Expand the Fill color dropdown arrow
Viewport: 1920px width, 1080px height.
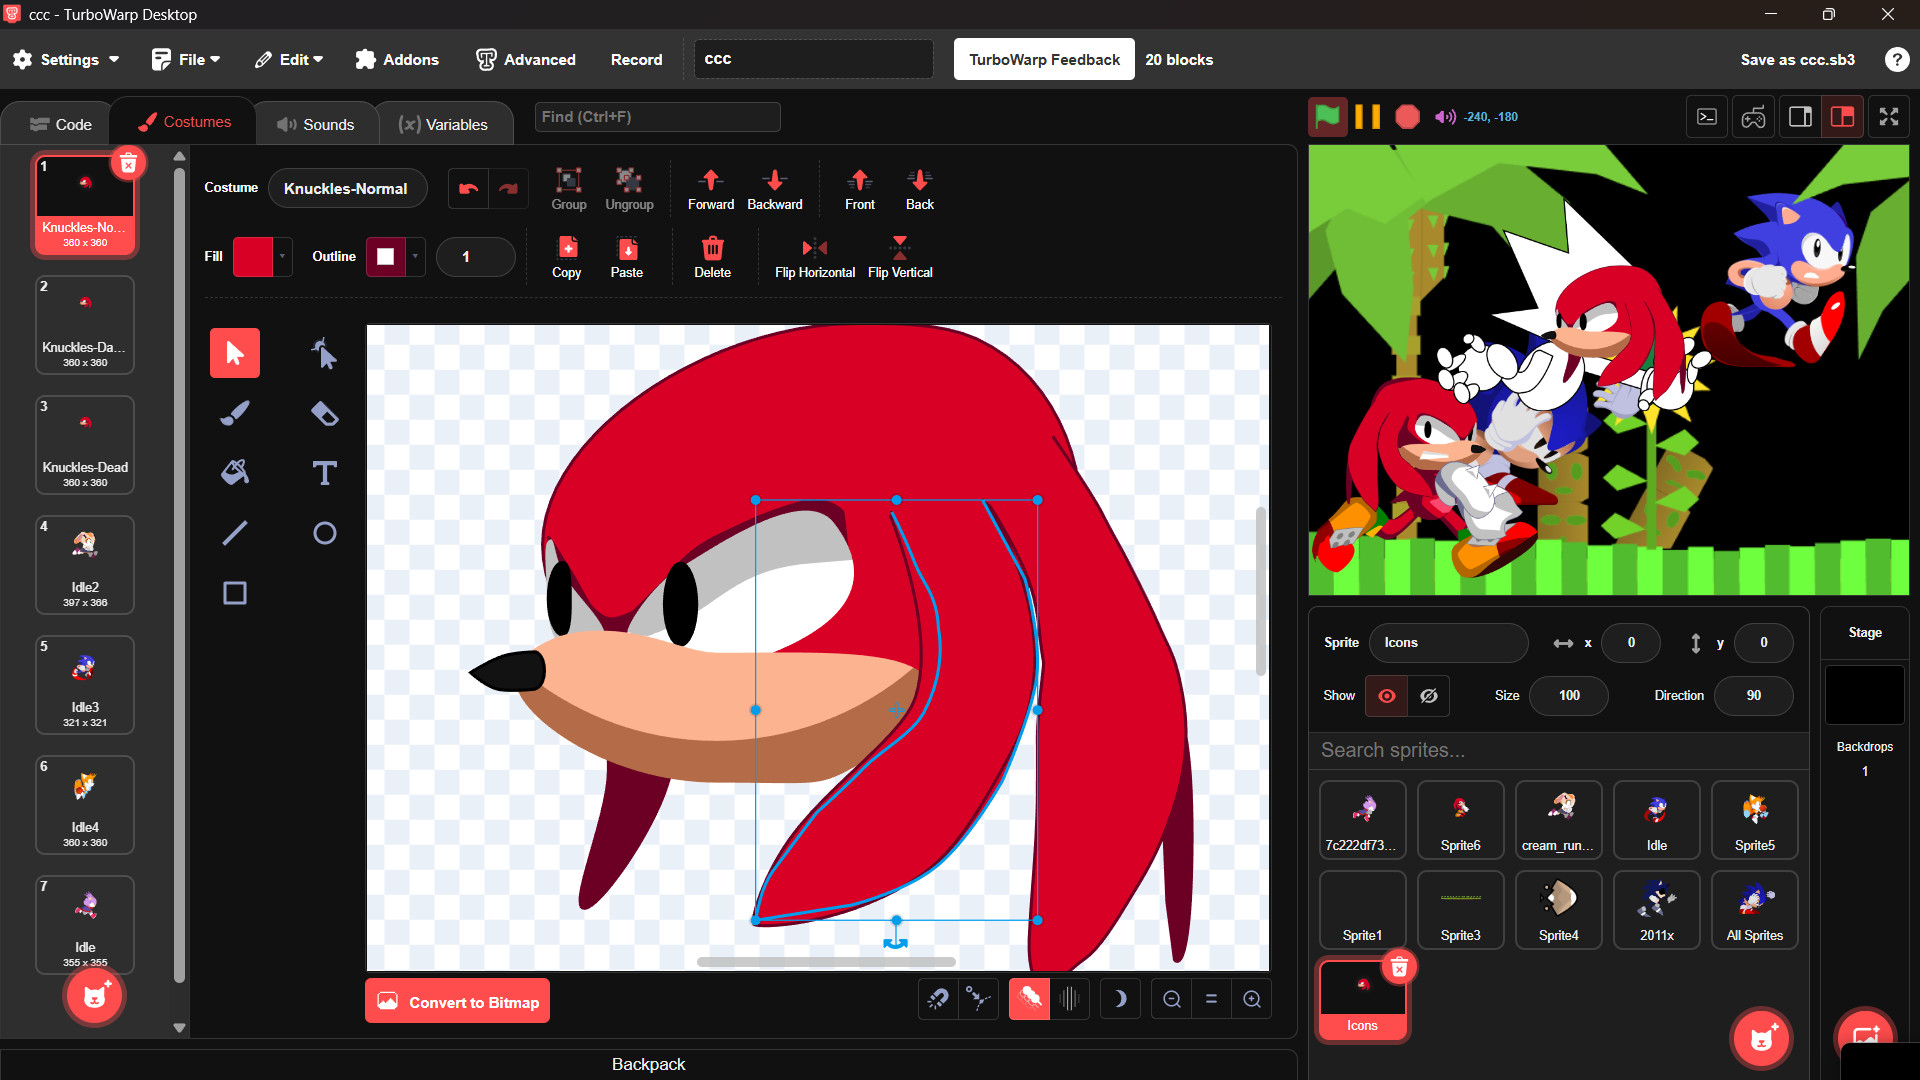click(x=282, y=257)
